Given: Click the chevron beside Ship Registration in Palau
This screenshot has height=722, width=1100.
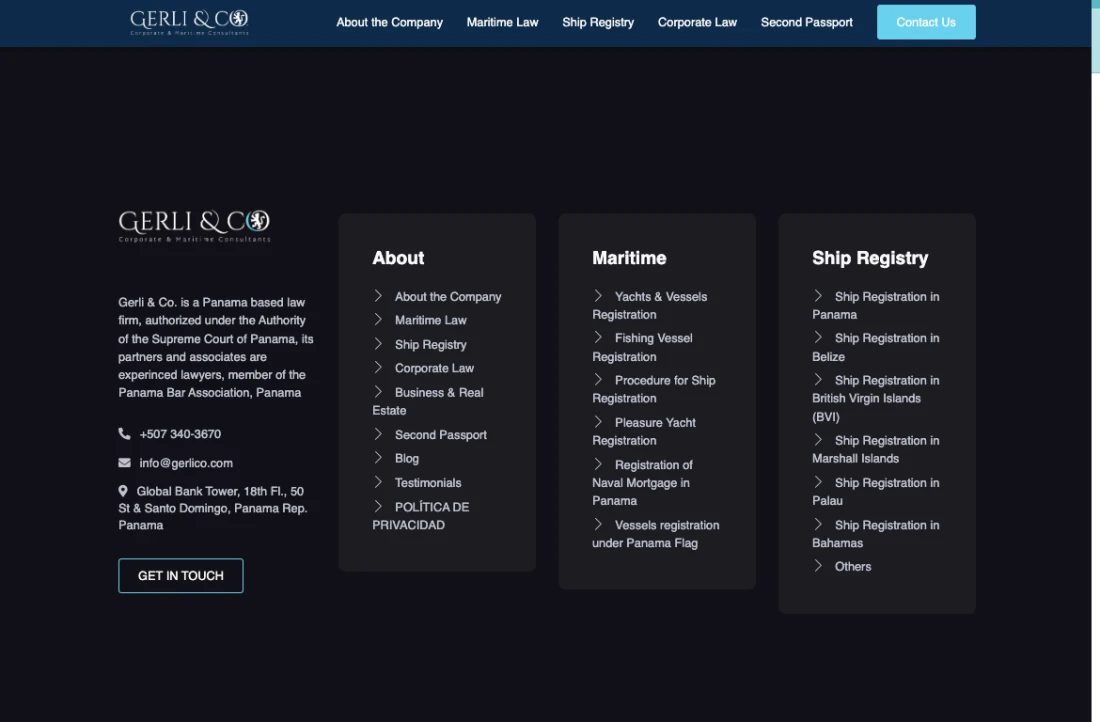Looking at the screenshot, I should (818, 482).
